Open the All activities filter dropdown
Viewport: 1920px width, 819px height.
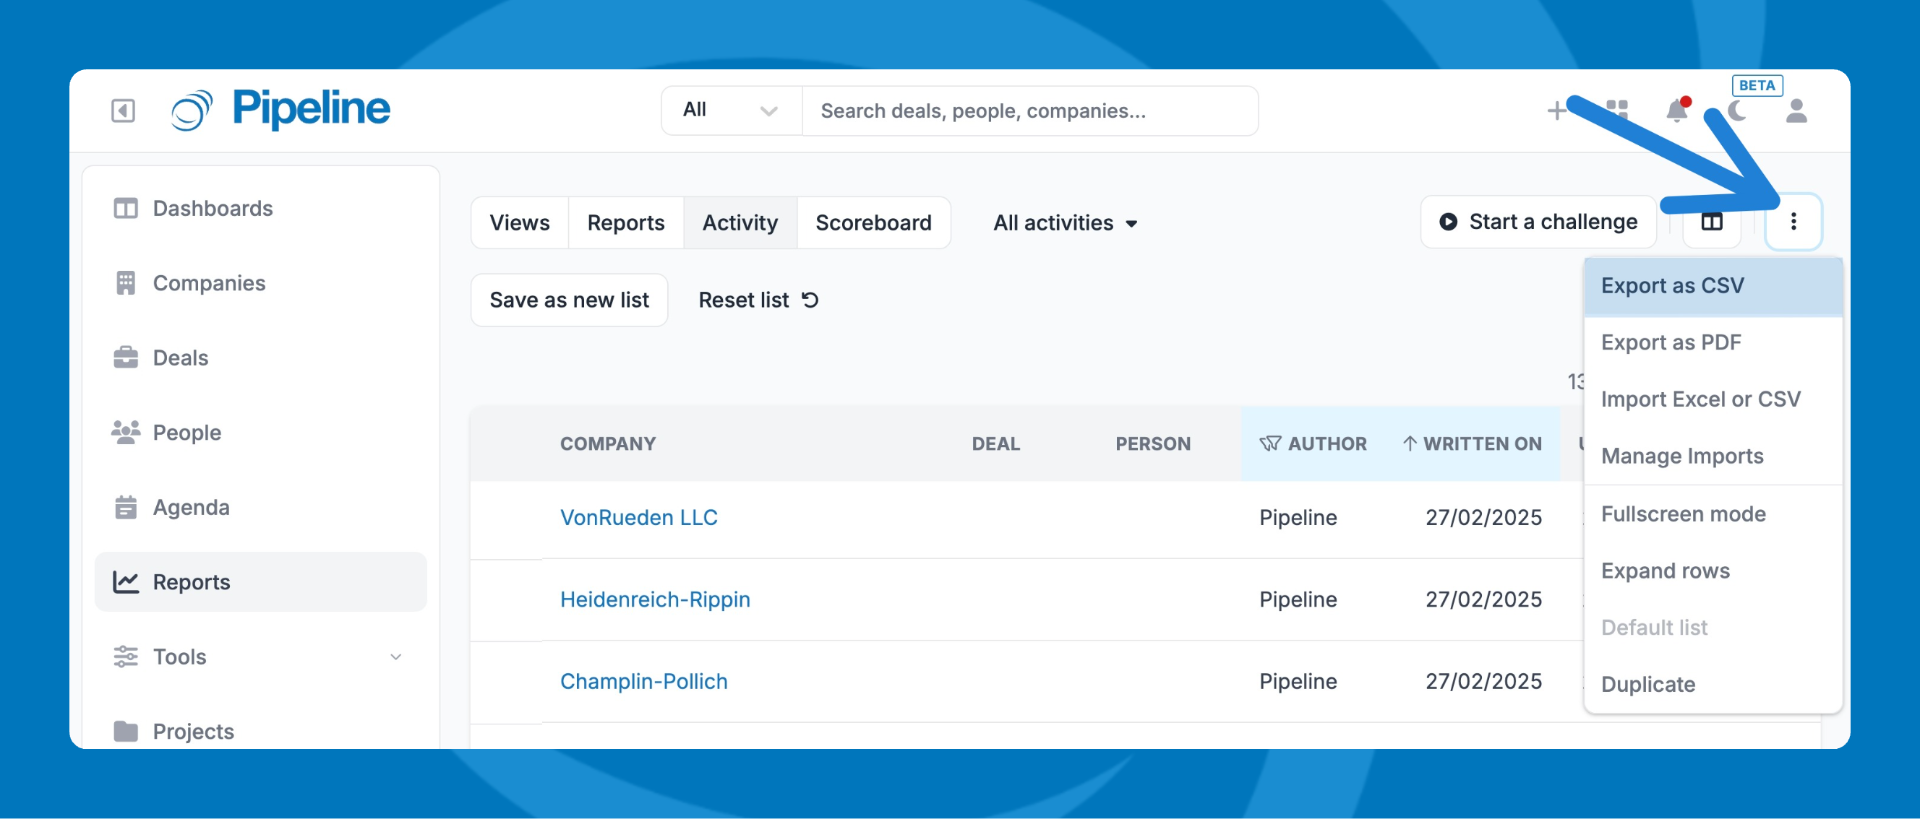pyautogui.click(x=1065, y=223)
